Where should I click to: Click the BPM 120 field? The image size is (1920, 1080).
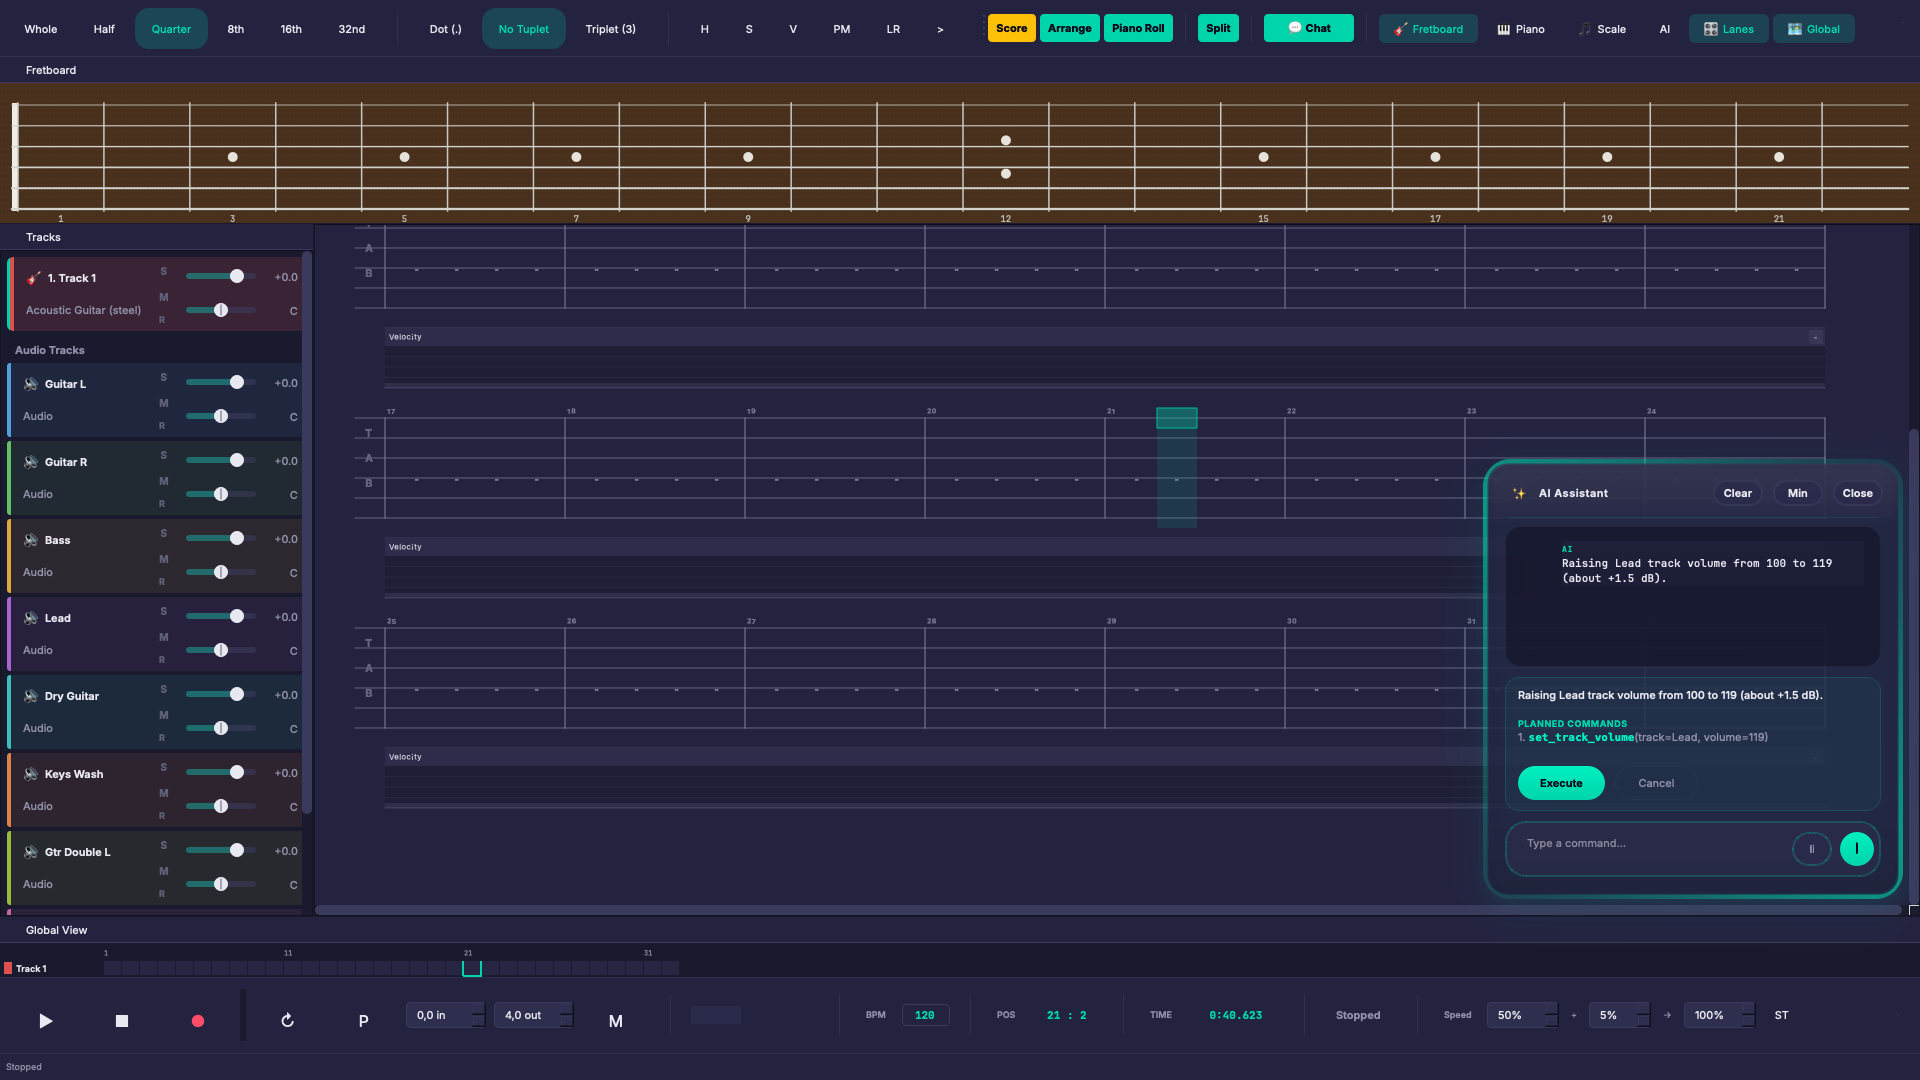pyautogui.click(x=925, y=1015)
